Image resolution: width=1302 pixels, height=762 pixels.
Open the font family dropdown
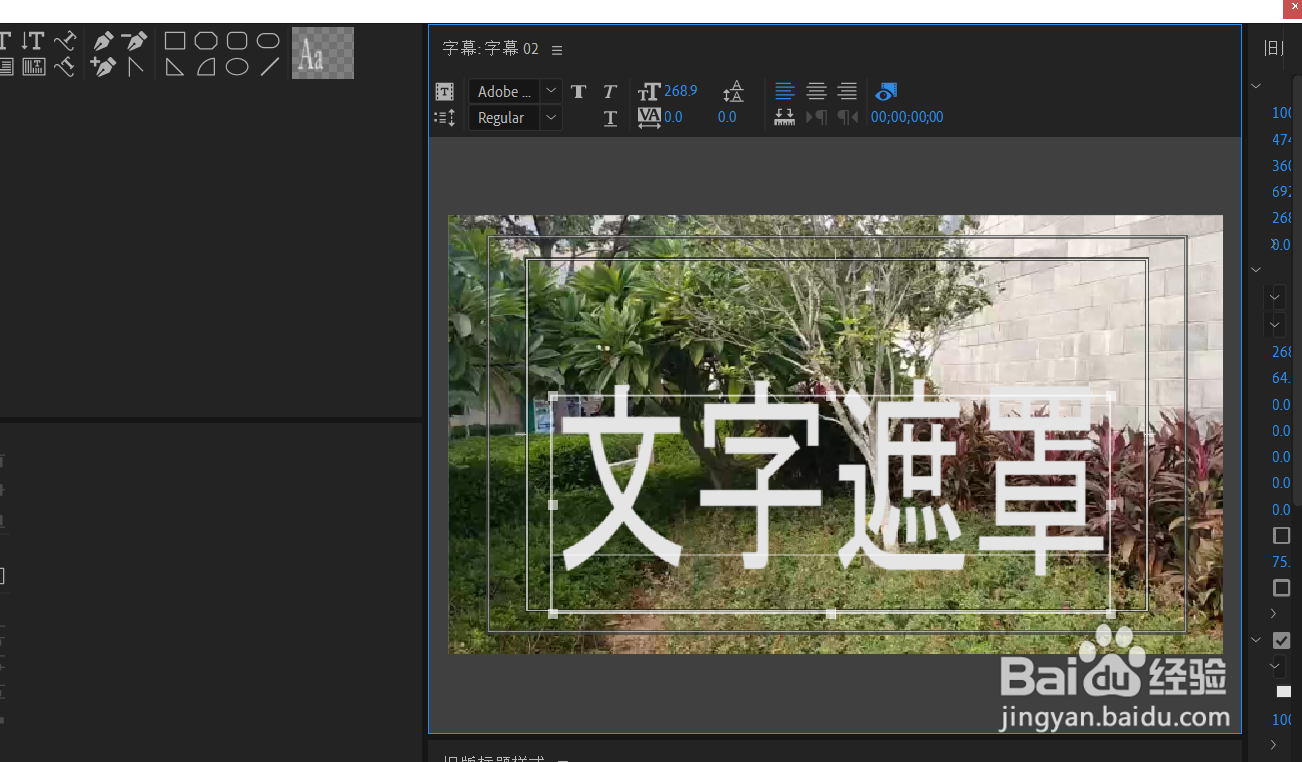click(549, 91)
